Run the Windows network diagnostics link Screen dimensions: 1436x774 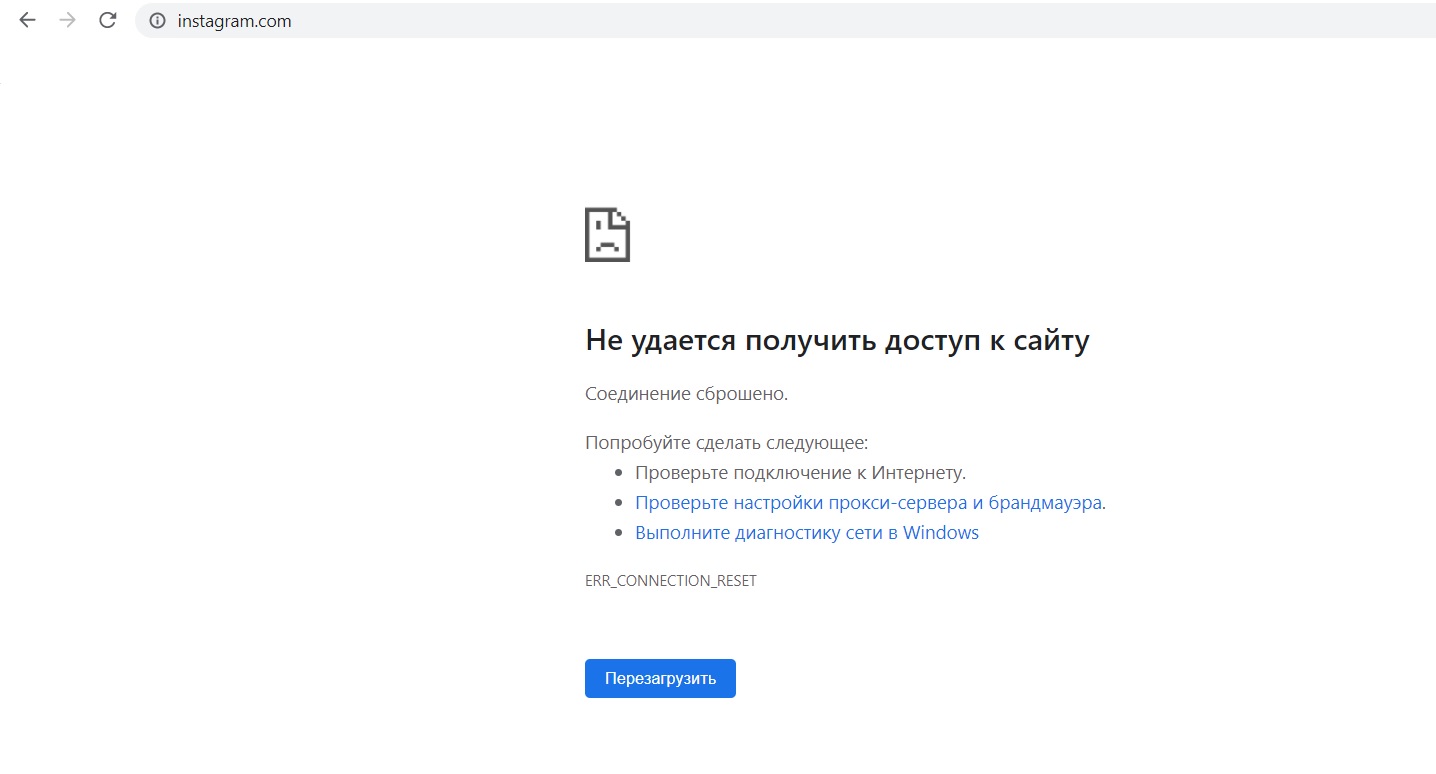point(807,533)
